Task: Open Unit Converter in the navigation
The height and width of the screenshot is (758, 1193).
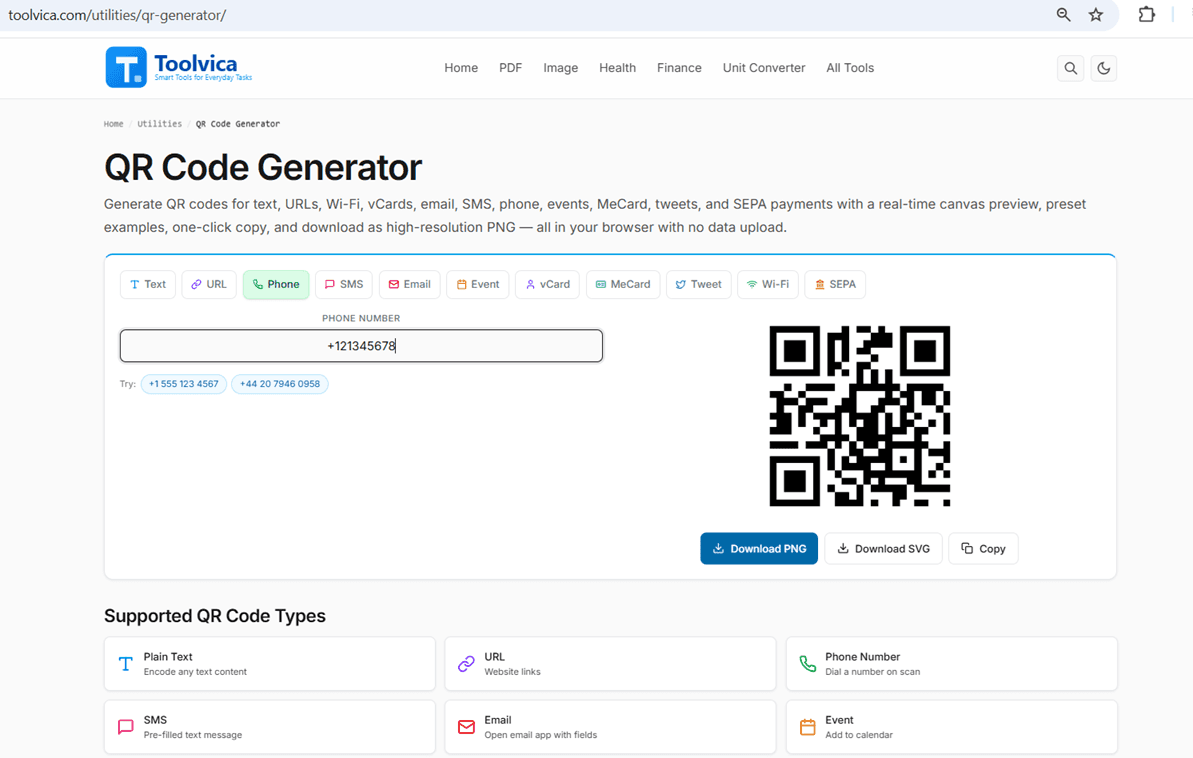Action: coord(764,68)
